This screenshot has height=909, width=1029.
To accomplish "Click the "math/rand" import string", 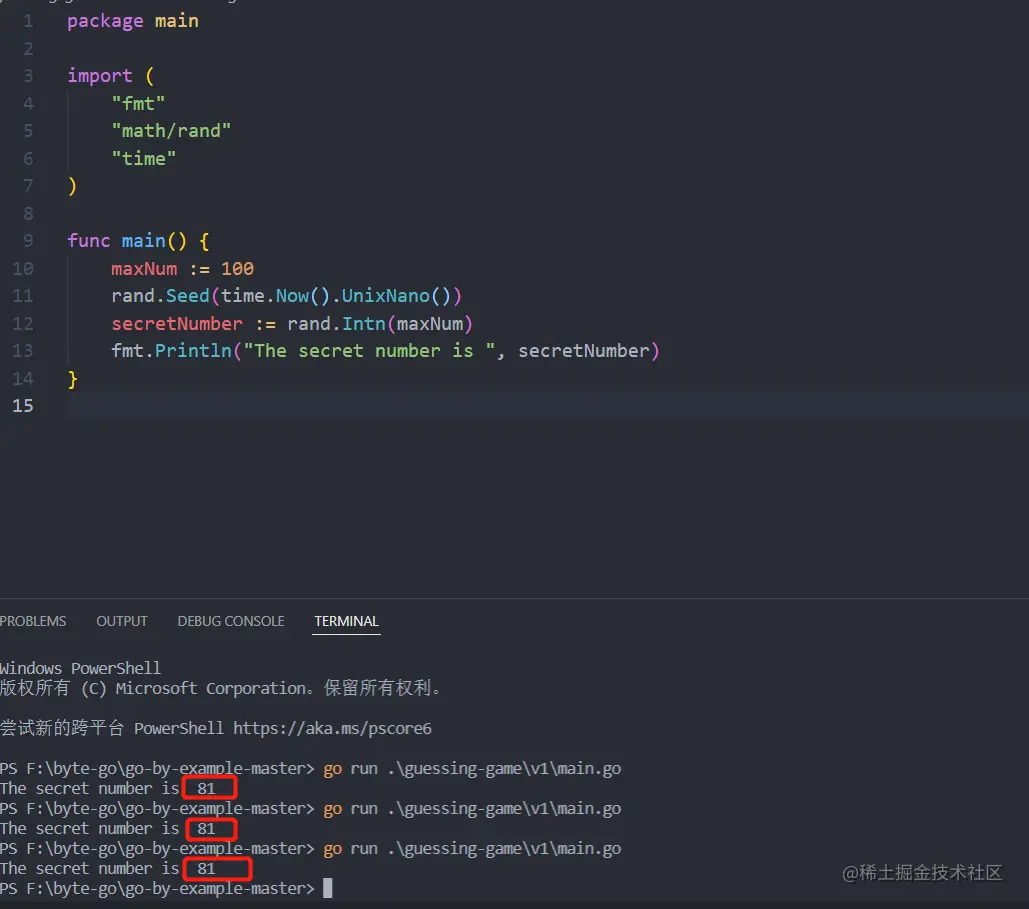I will click(171, 131).
